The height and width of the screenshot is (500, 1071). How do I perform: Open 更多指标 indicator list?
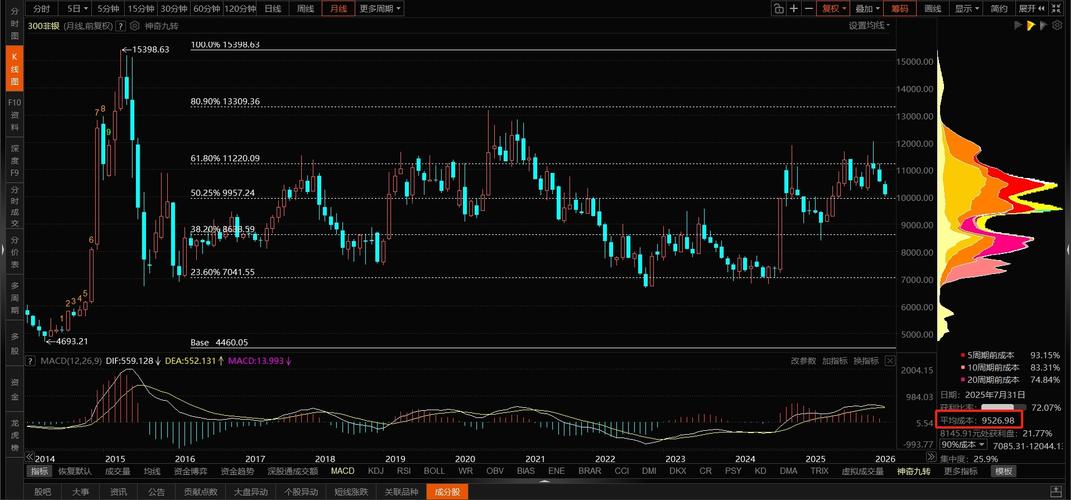(x=961, y=471)
